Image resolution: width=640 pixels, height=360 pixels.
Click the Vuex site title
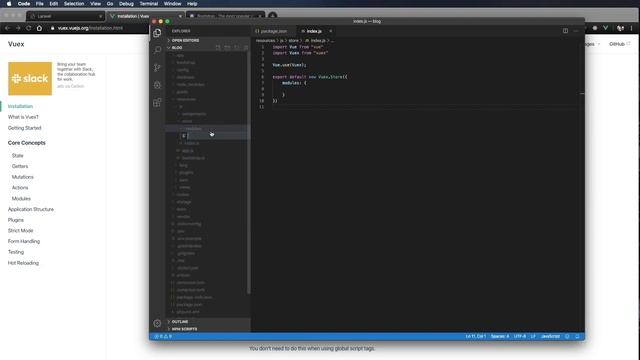[16, 44]
